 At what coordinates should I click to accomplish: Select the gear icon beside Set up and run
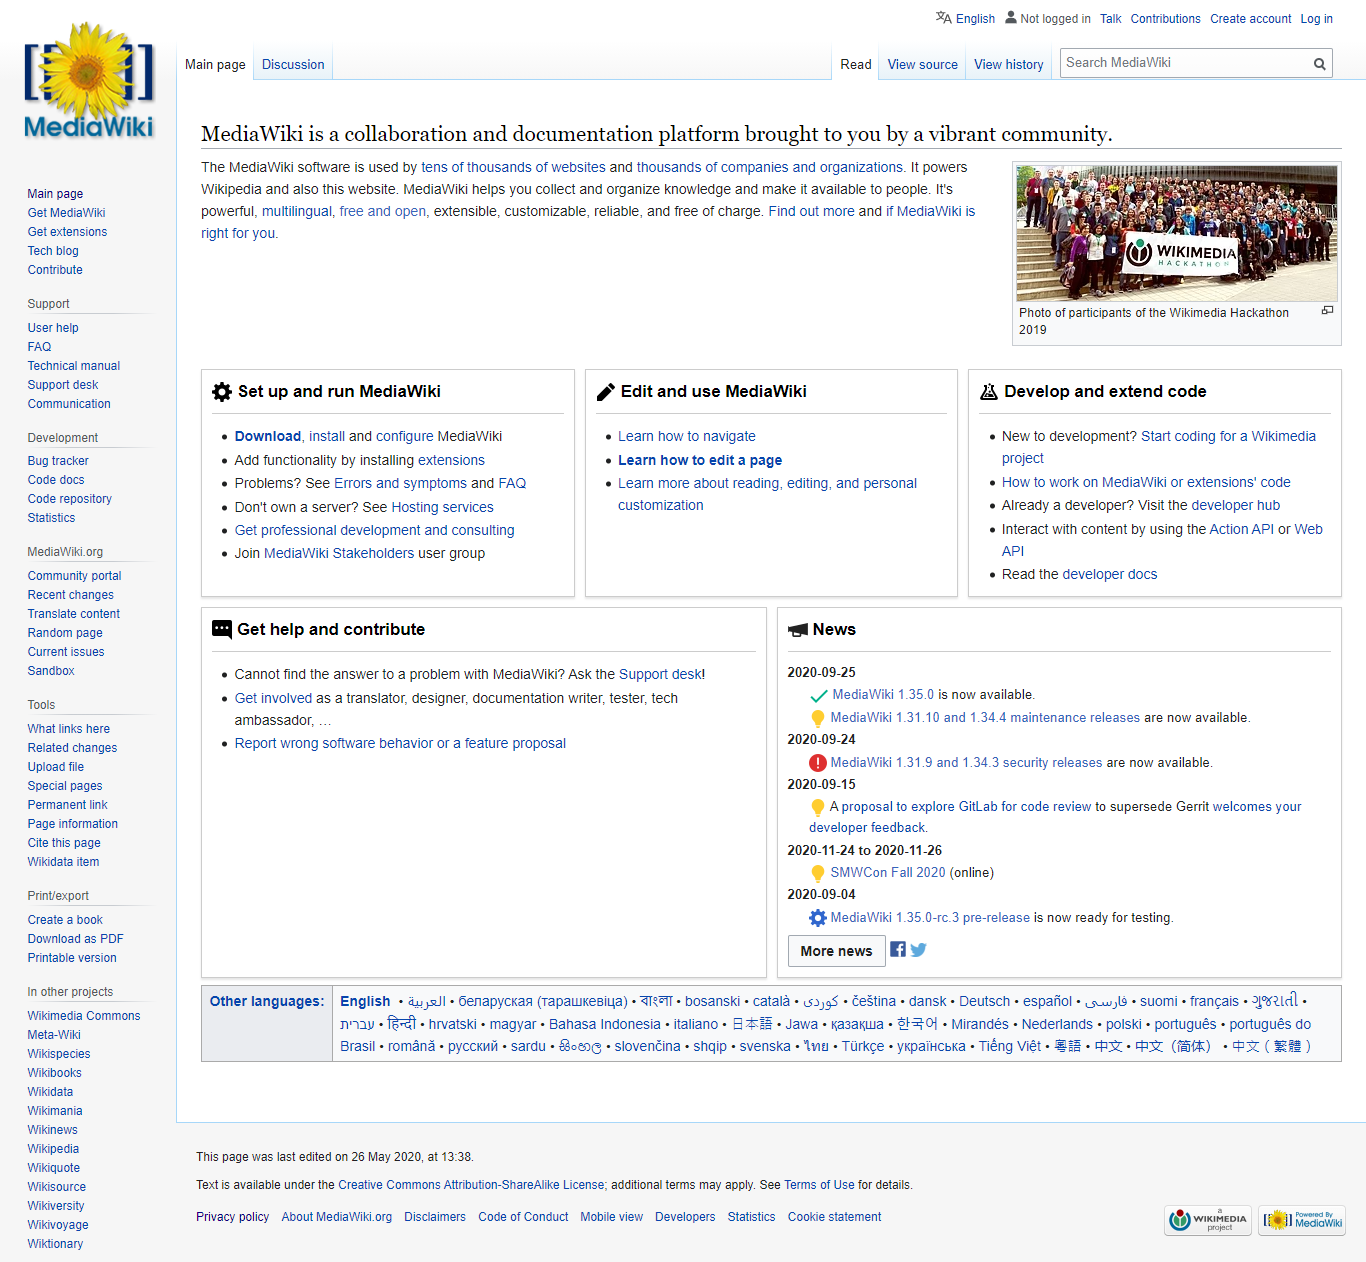(x=221, y=391)
